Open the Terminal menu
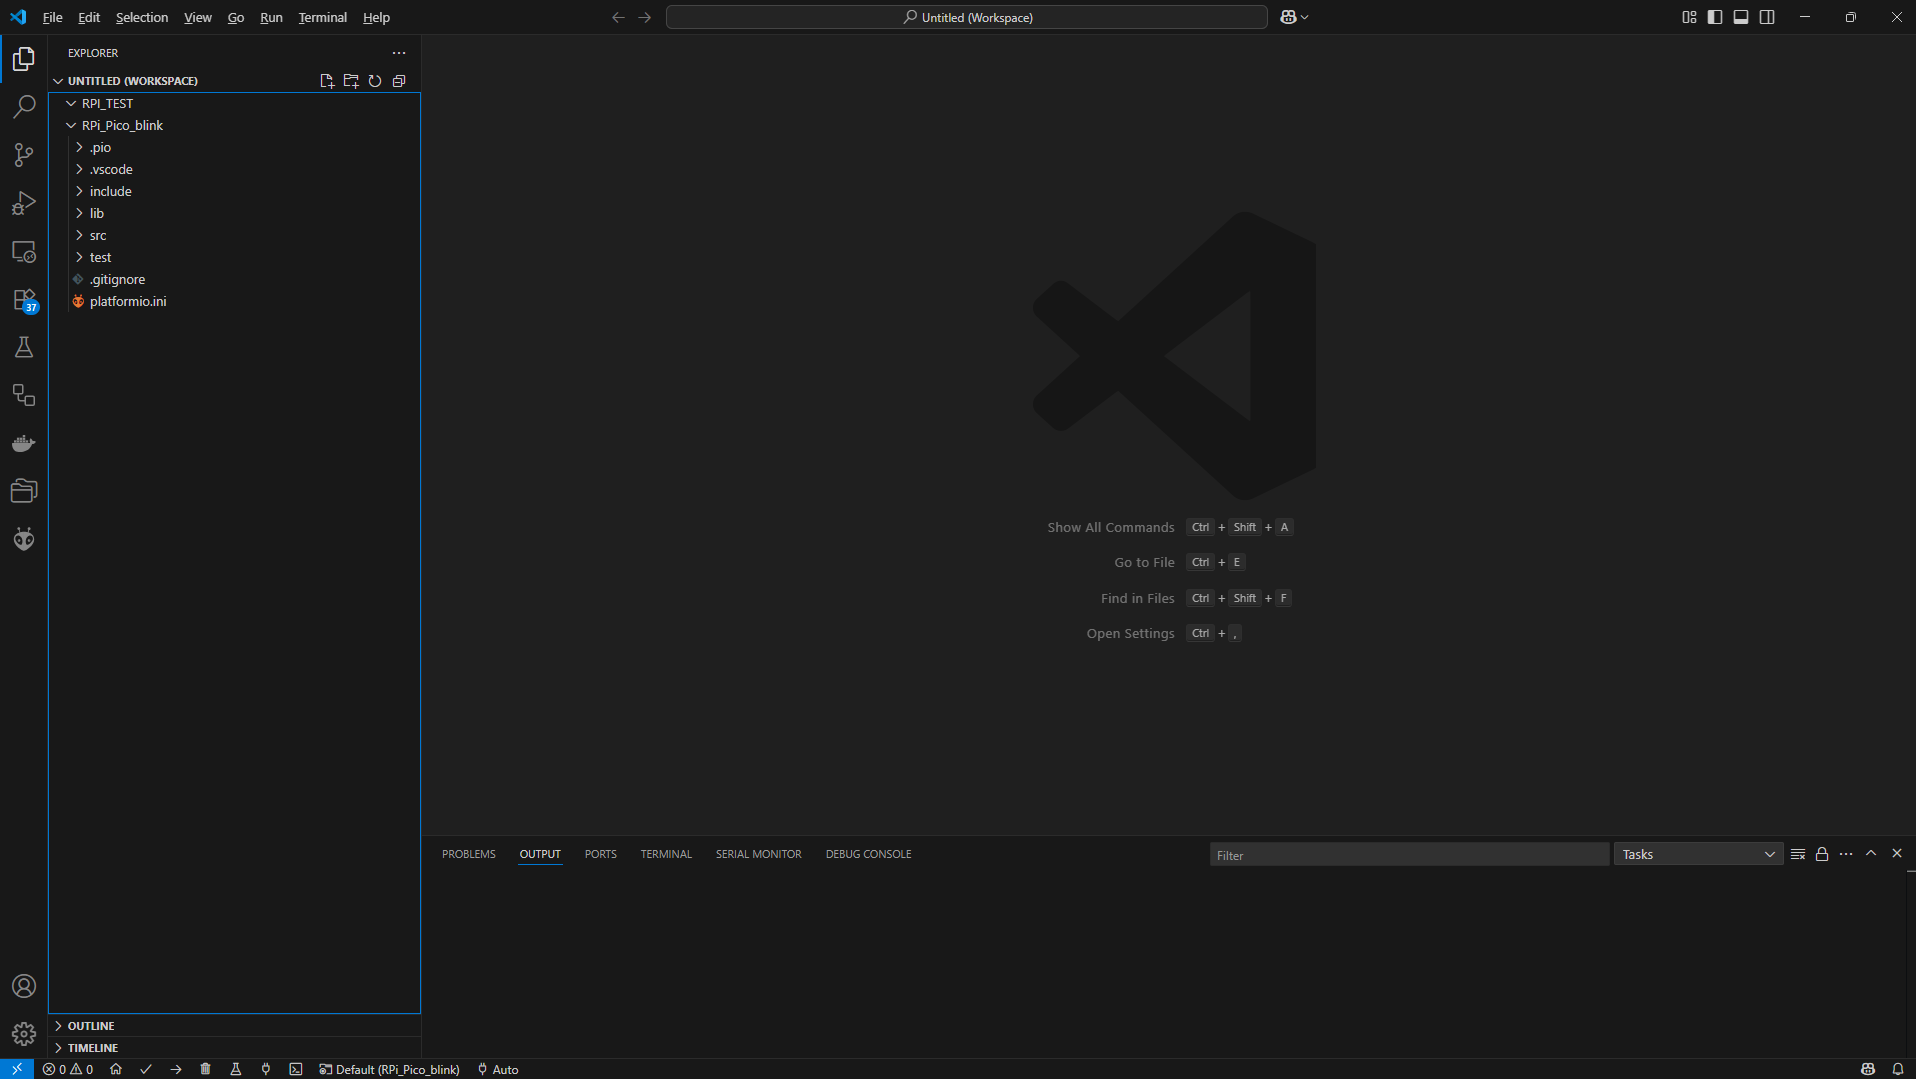The image size is (1916, 1079). pos(322,17)
